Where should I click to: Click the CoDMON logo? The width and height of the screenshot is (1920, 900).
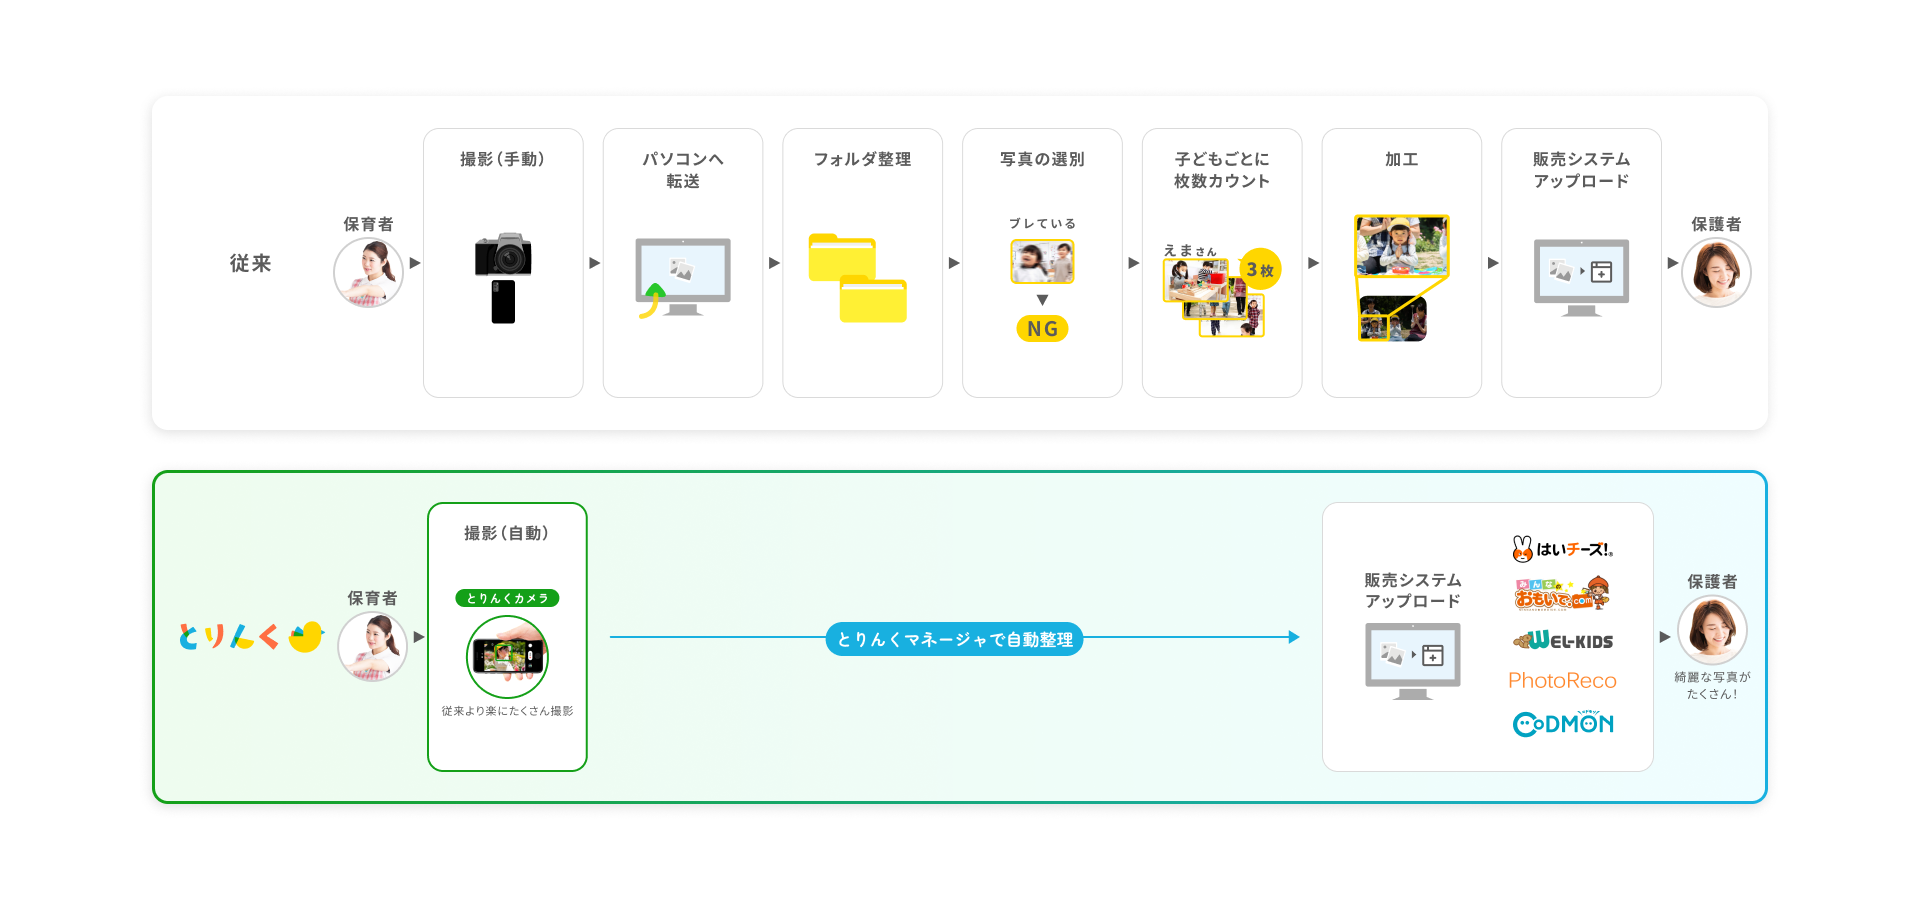point(1563,723)
